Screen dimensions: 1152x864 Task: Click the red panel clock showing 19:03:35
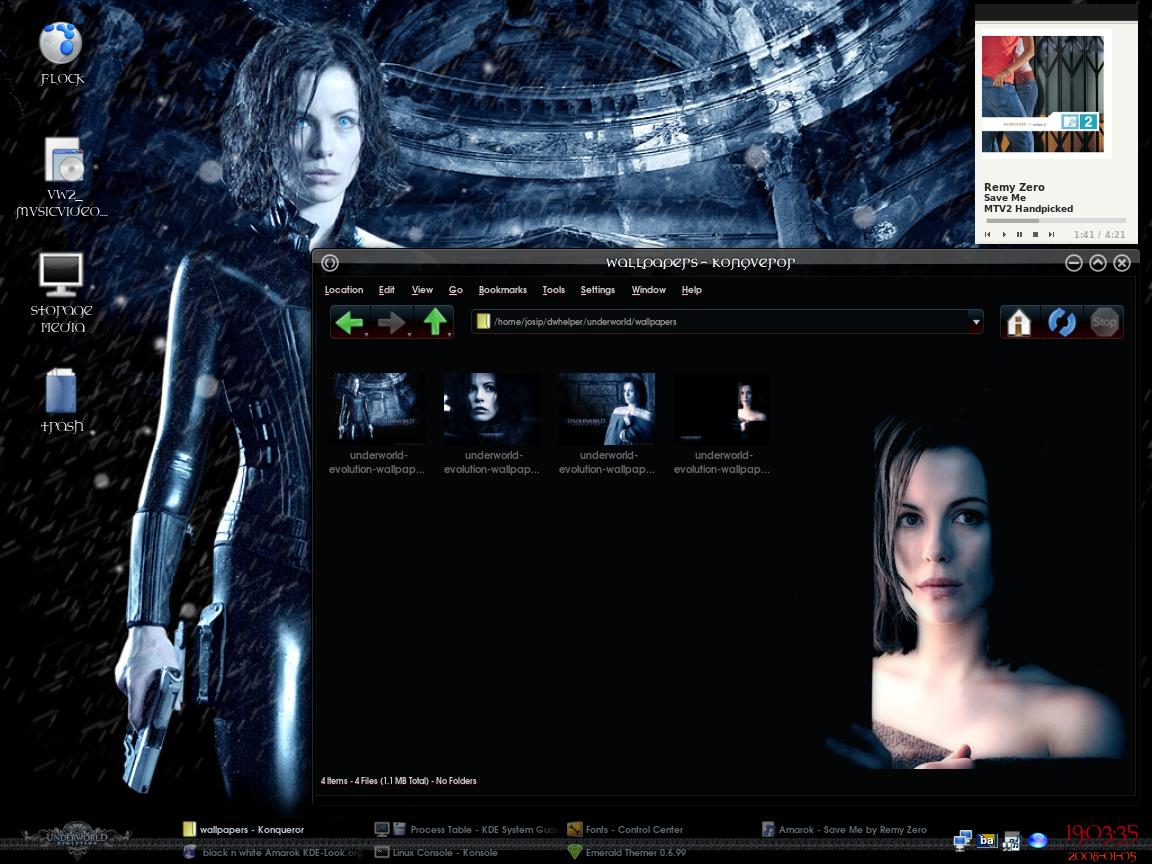(1101, 835)
